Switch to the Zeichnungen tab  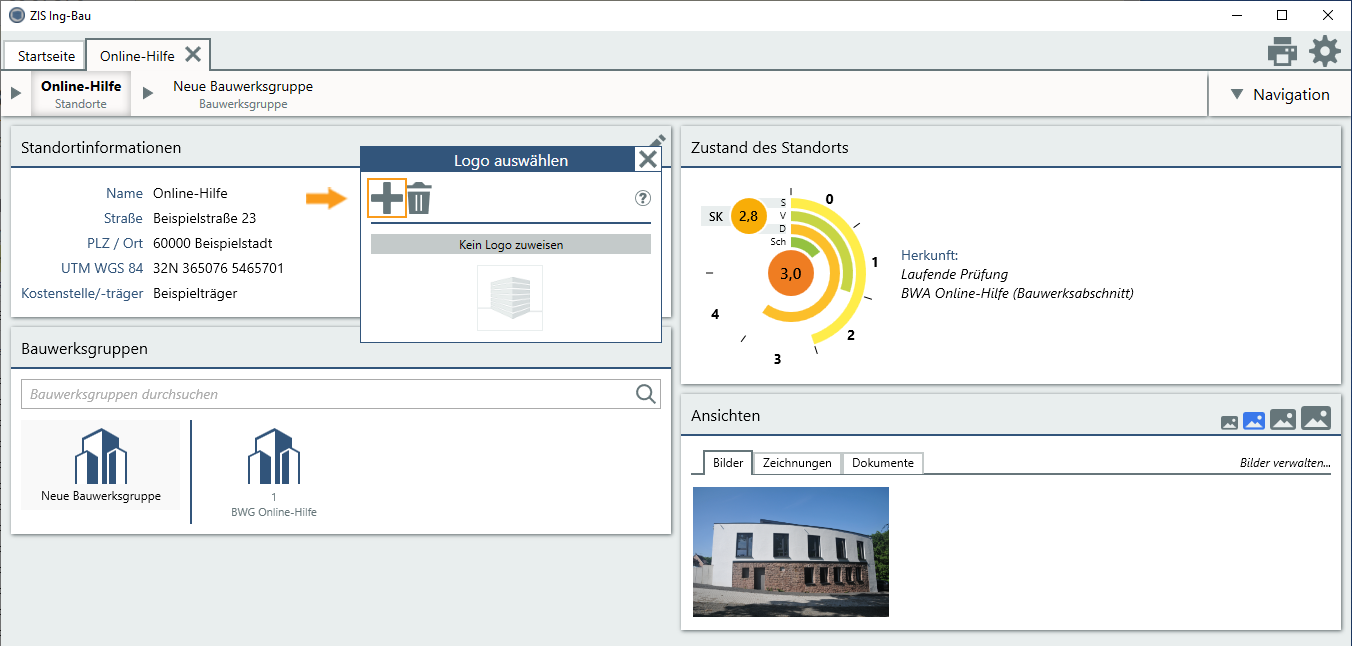pyautogui.click(x=797, y=463)
